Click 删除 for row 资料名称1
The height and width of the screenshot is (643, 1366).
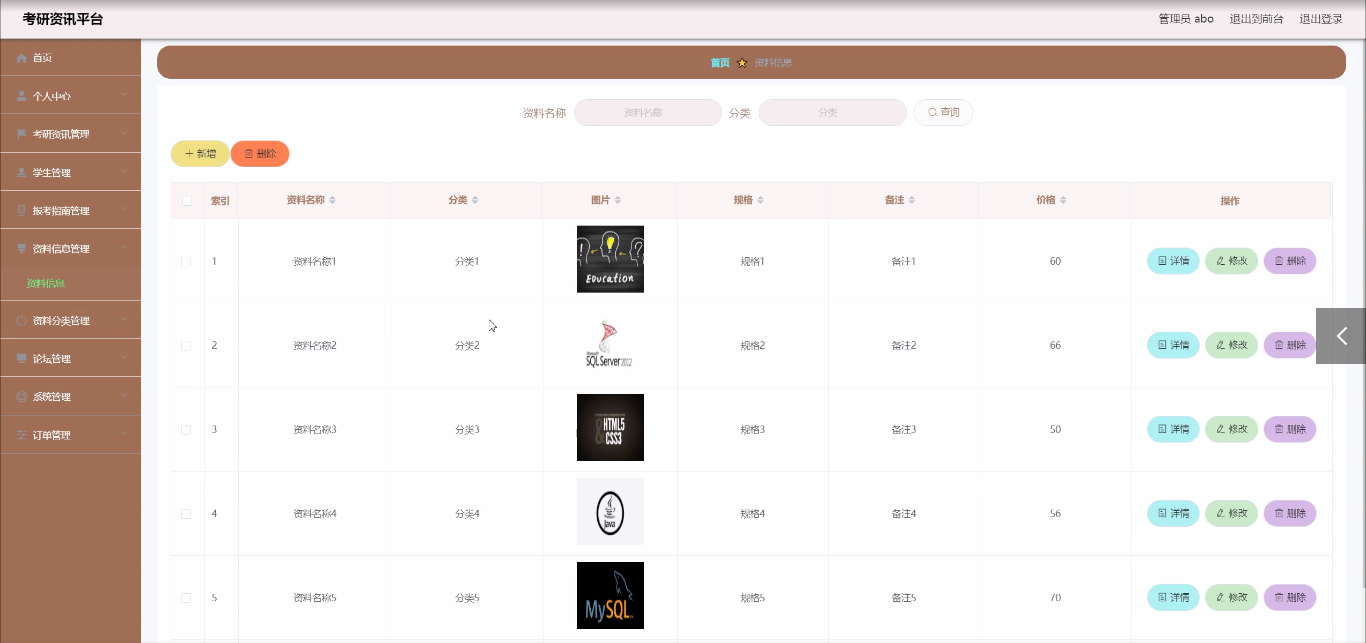coord(1290,261)
